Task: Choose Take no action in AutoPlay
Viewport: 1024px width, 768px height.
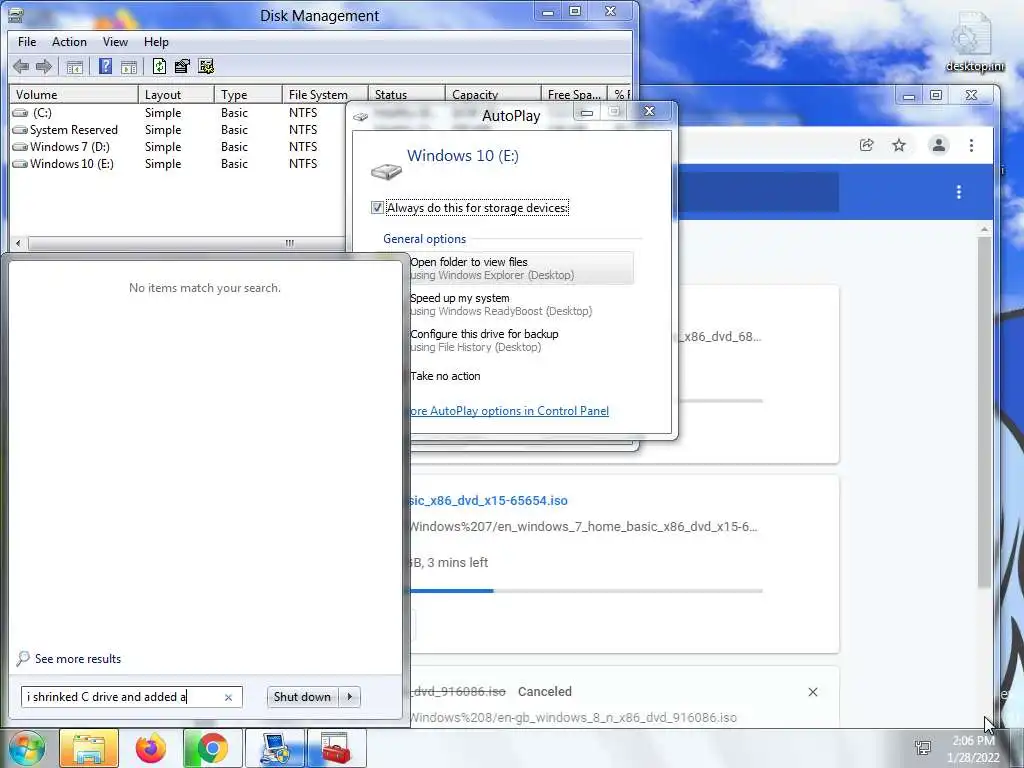Action: [x=445, y=376]
